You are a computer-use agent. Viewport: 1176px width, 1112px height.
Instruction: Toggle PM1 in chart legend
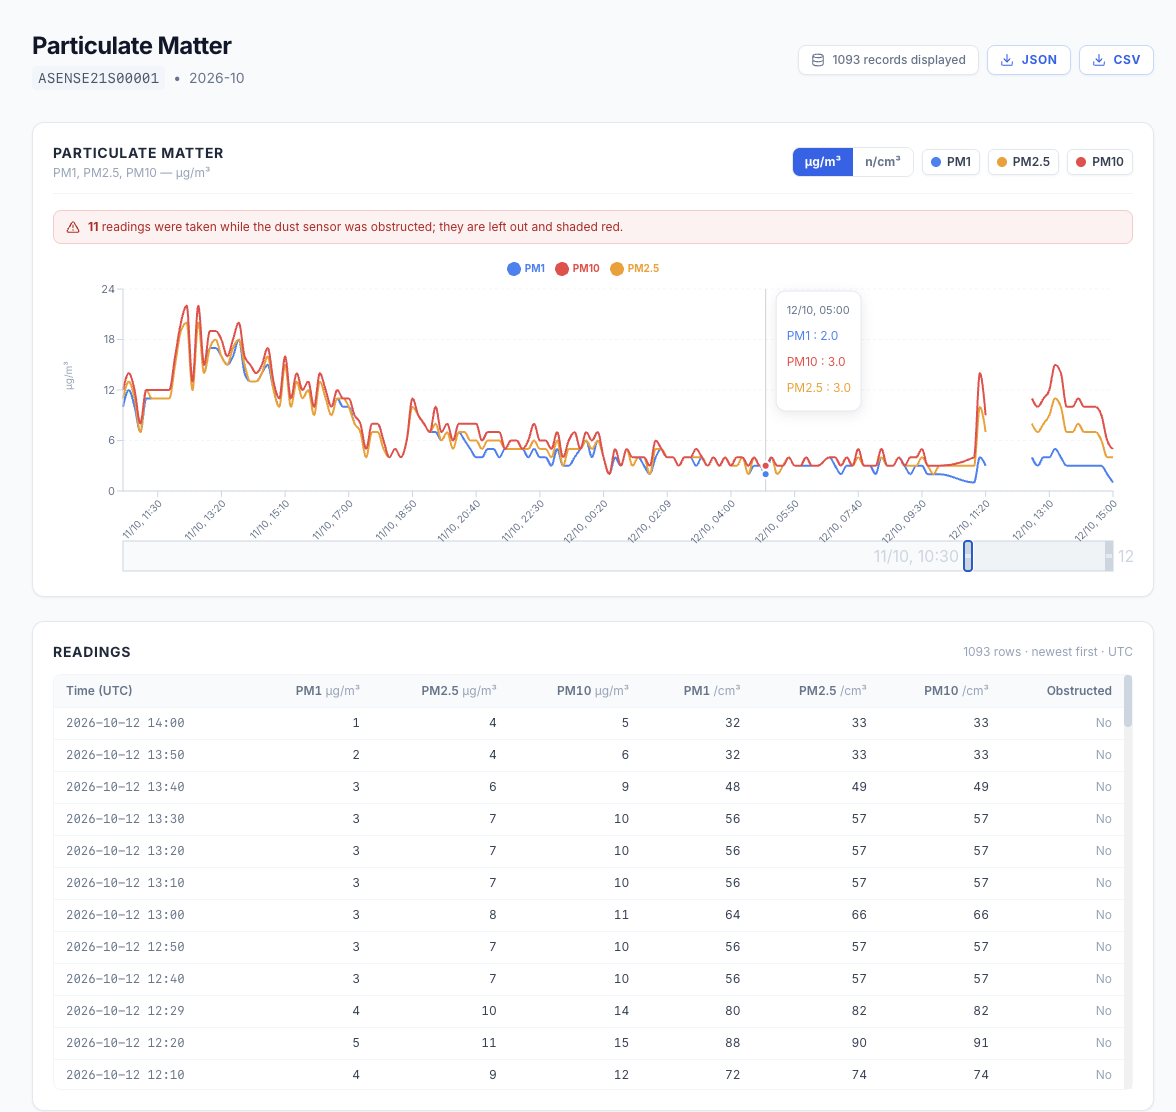tap(526, 268)
